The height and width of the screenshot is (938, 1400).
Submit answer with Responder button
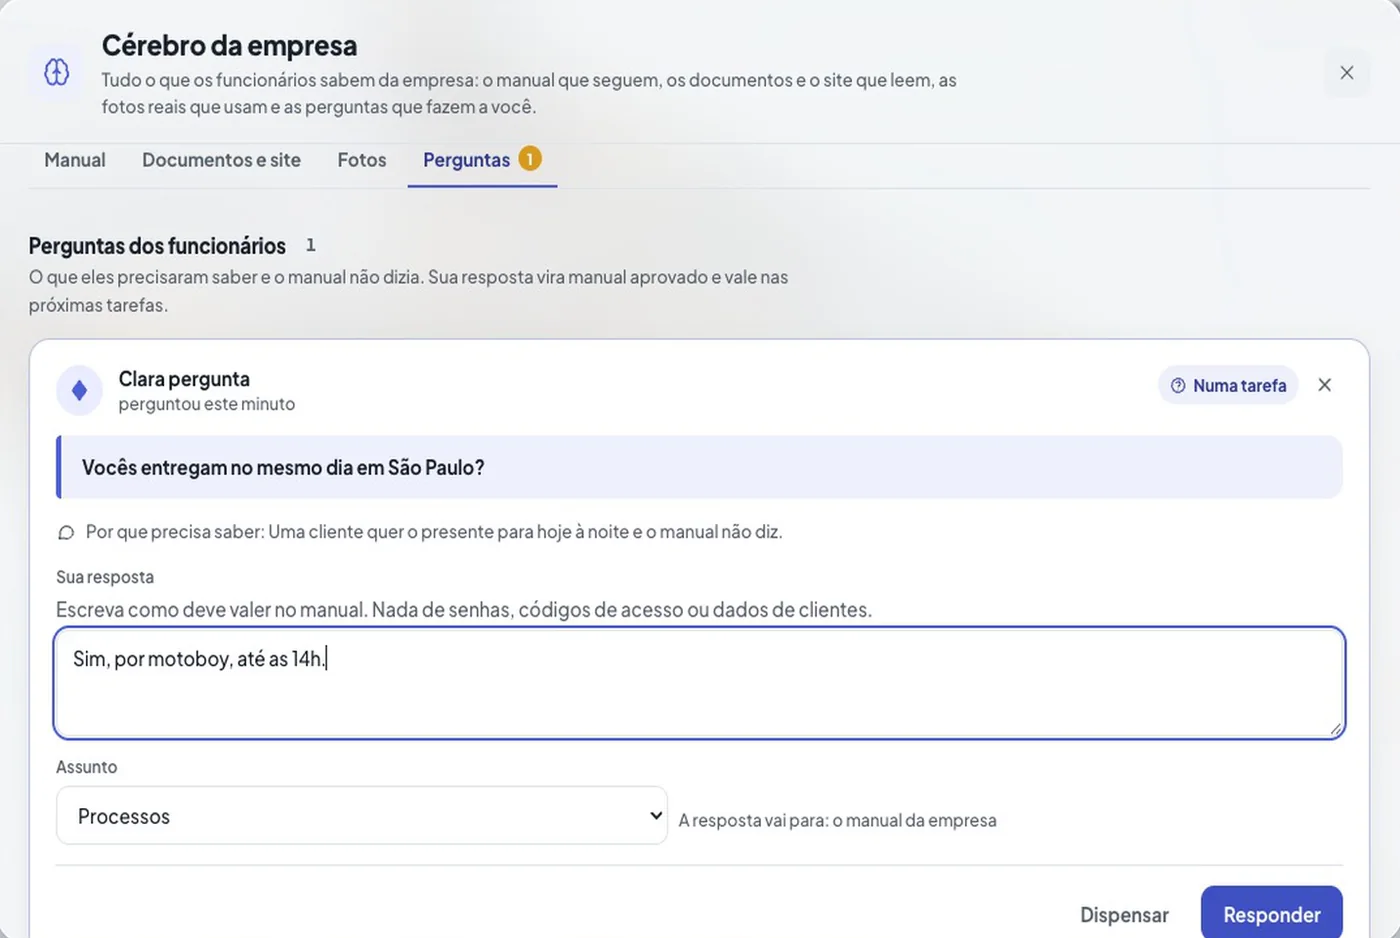pos(1272,914)
